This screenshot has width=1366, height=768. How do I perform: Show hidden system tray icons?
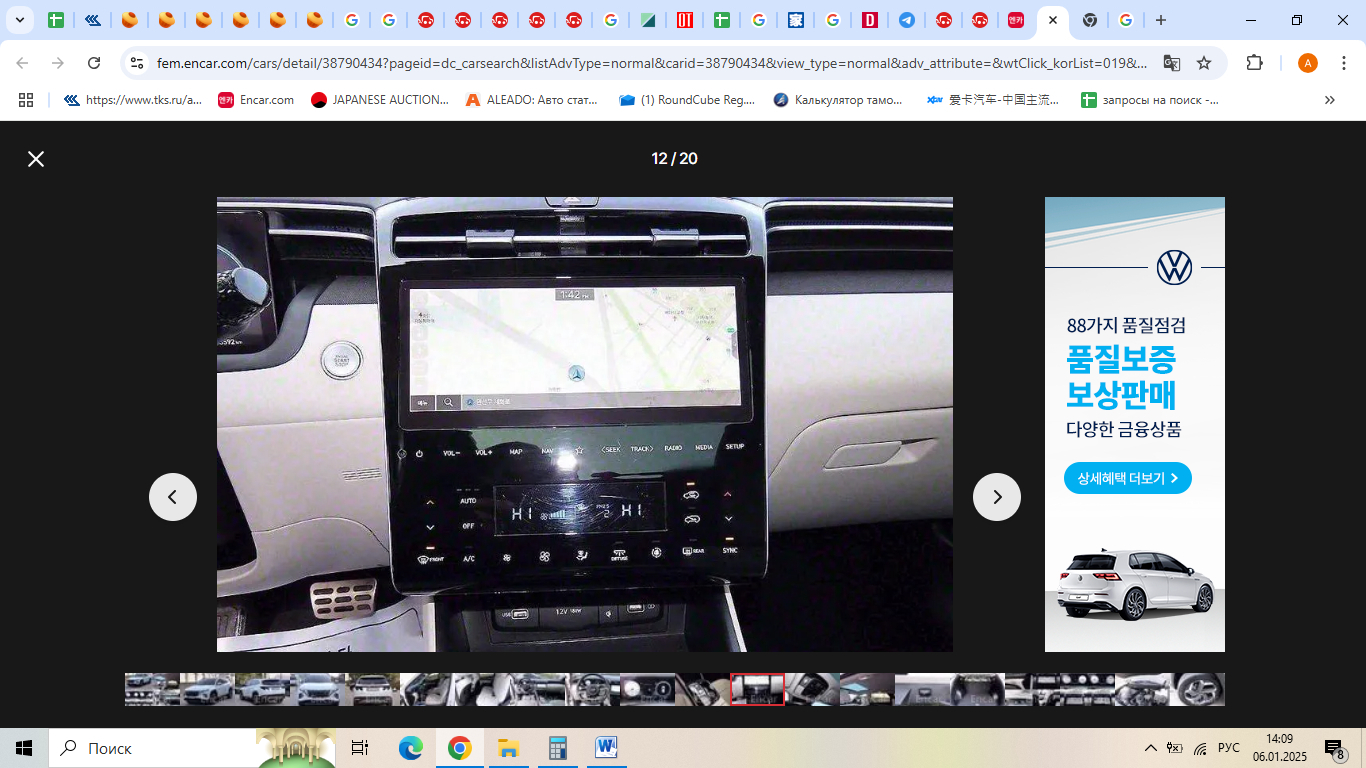1150,748
